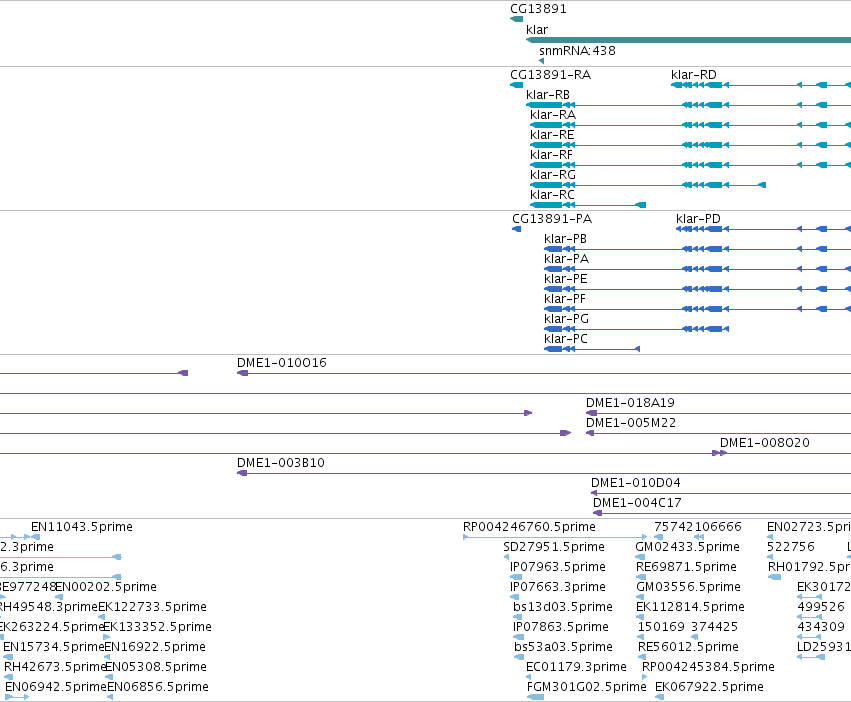851x702 pixels.
Task: Click the GM03556.5prime EST label
Action: (x=688, y=587)
